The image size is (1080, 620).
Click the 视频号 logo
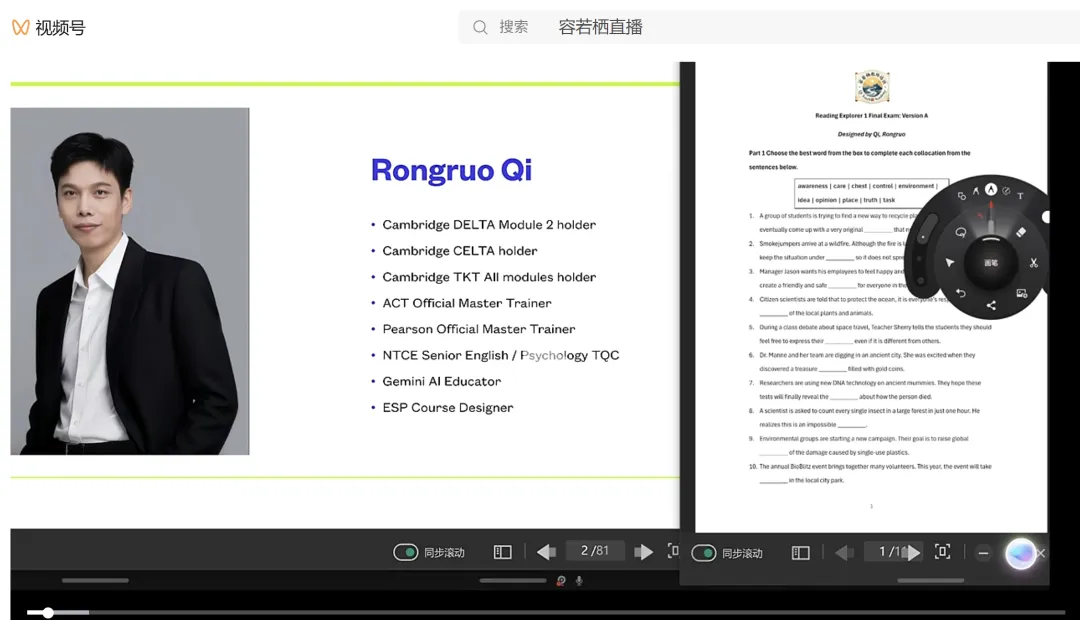(48, 28)
